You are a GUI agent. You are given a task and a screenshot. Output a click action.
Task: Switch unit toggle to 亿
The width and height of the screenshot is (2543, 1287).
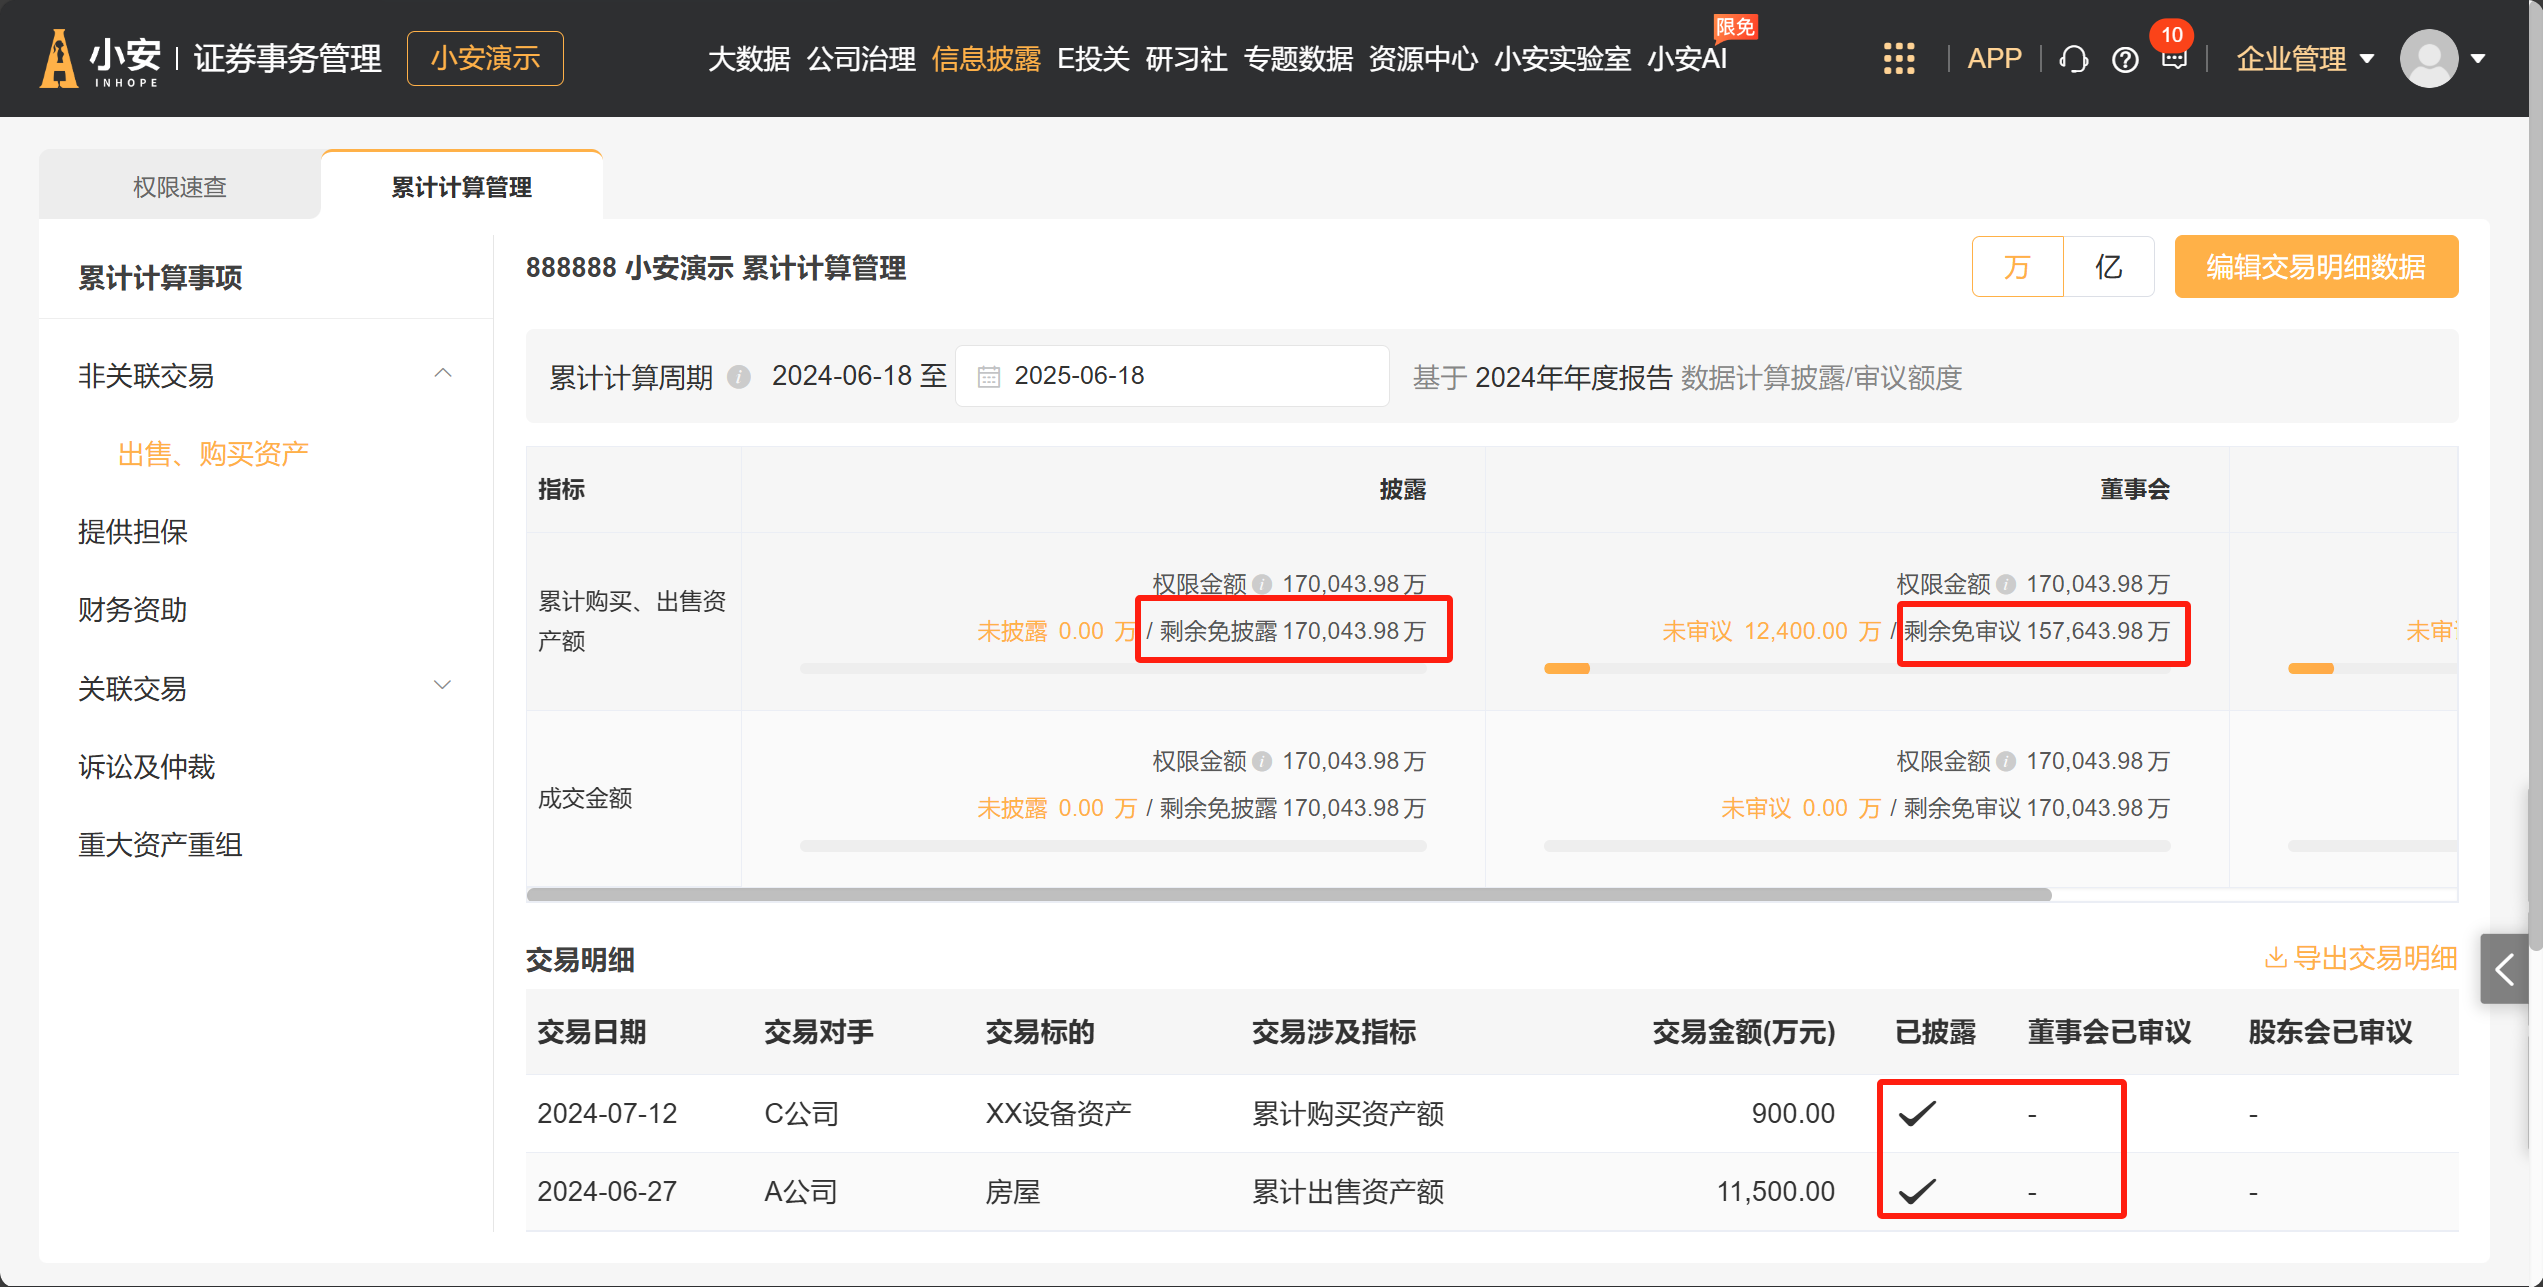[2108, 267]
